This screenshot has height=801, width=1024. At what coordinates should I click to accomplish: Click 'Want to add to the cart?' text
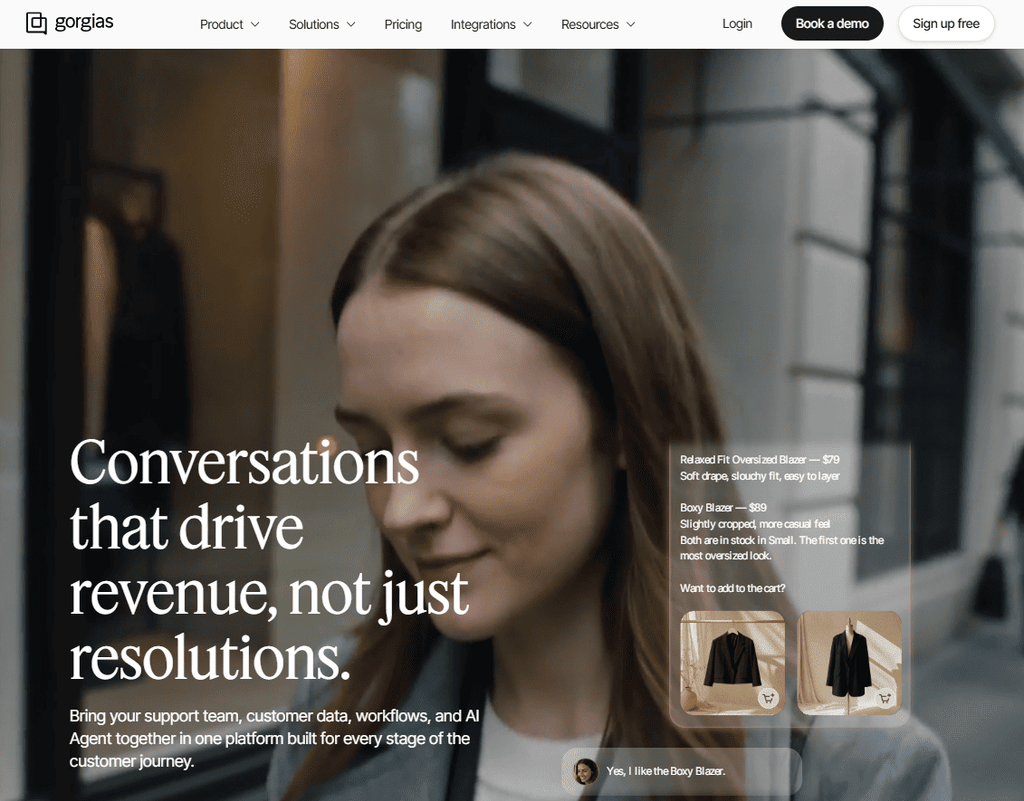tap(732, 588)
